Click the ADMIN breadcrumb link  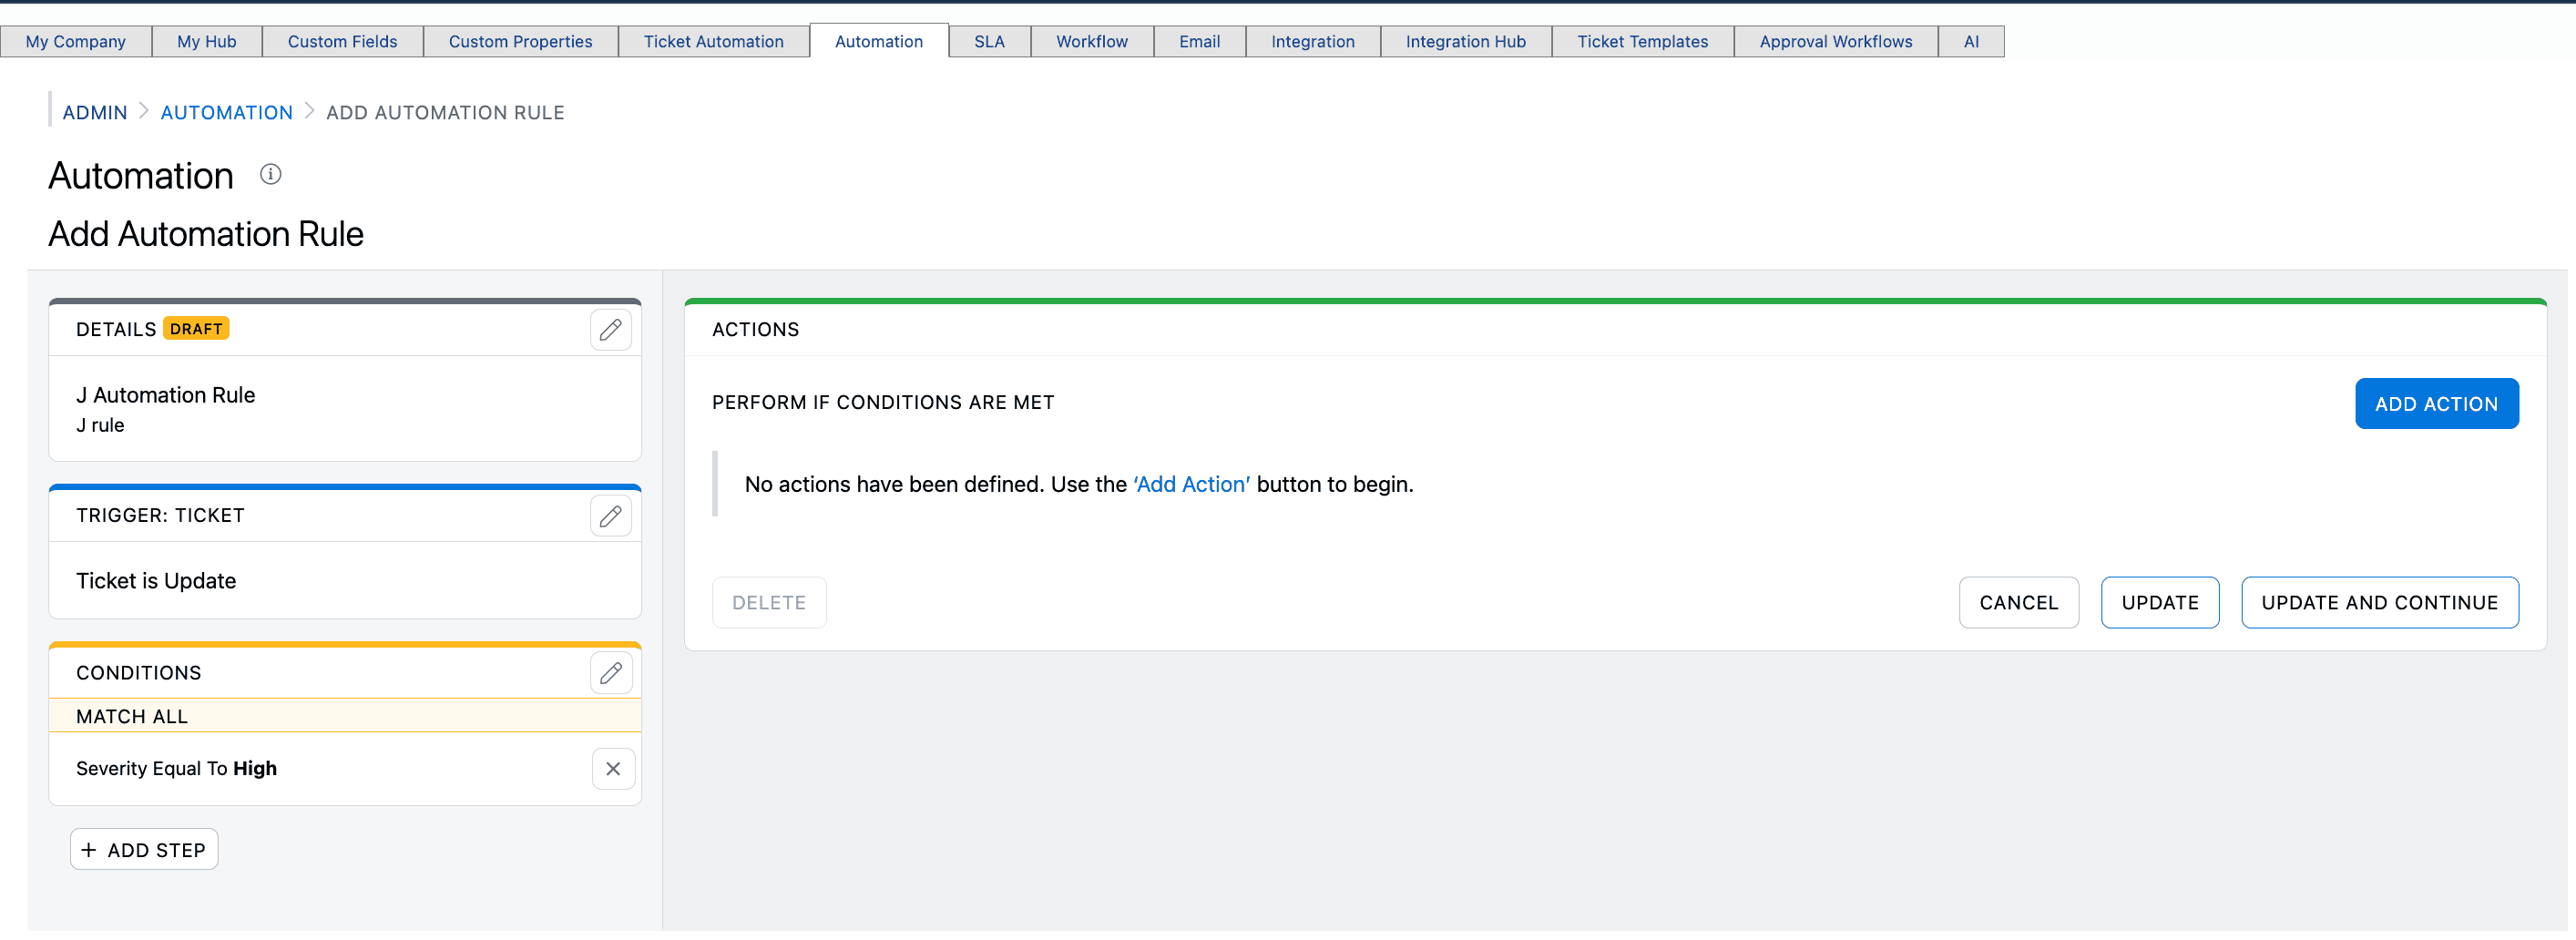pyautogui.click(x=95, y=113)
